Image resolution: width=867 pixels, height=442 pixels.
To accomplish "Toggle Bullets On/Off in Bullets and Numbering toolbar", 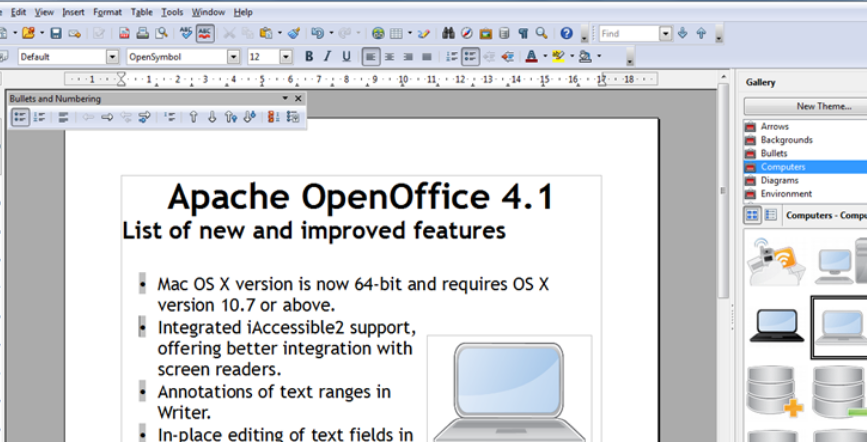I will [x=20, y=117].
